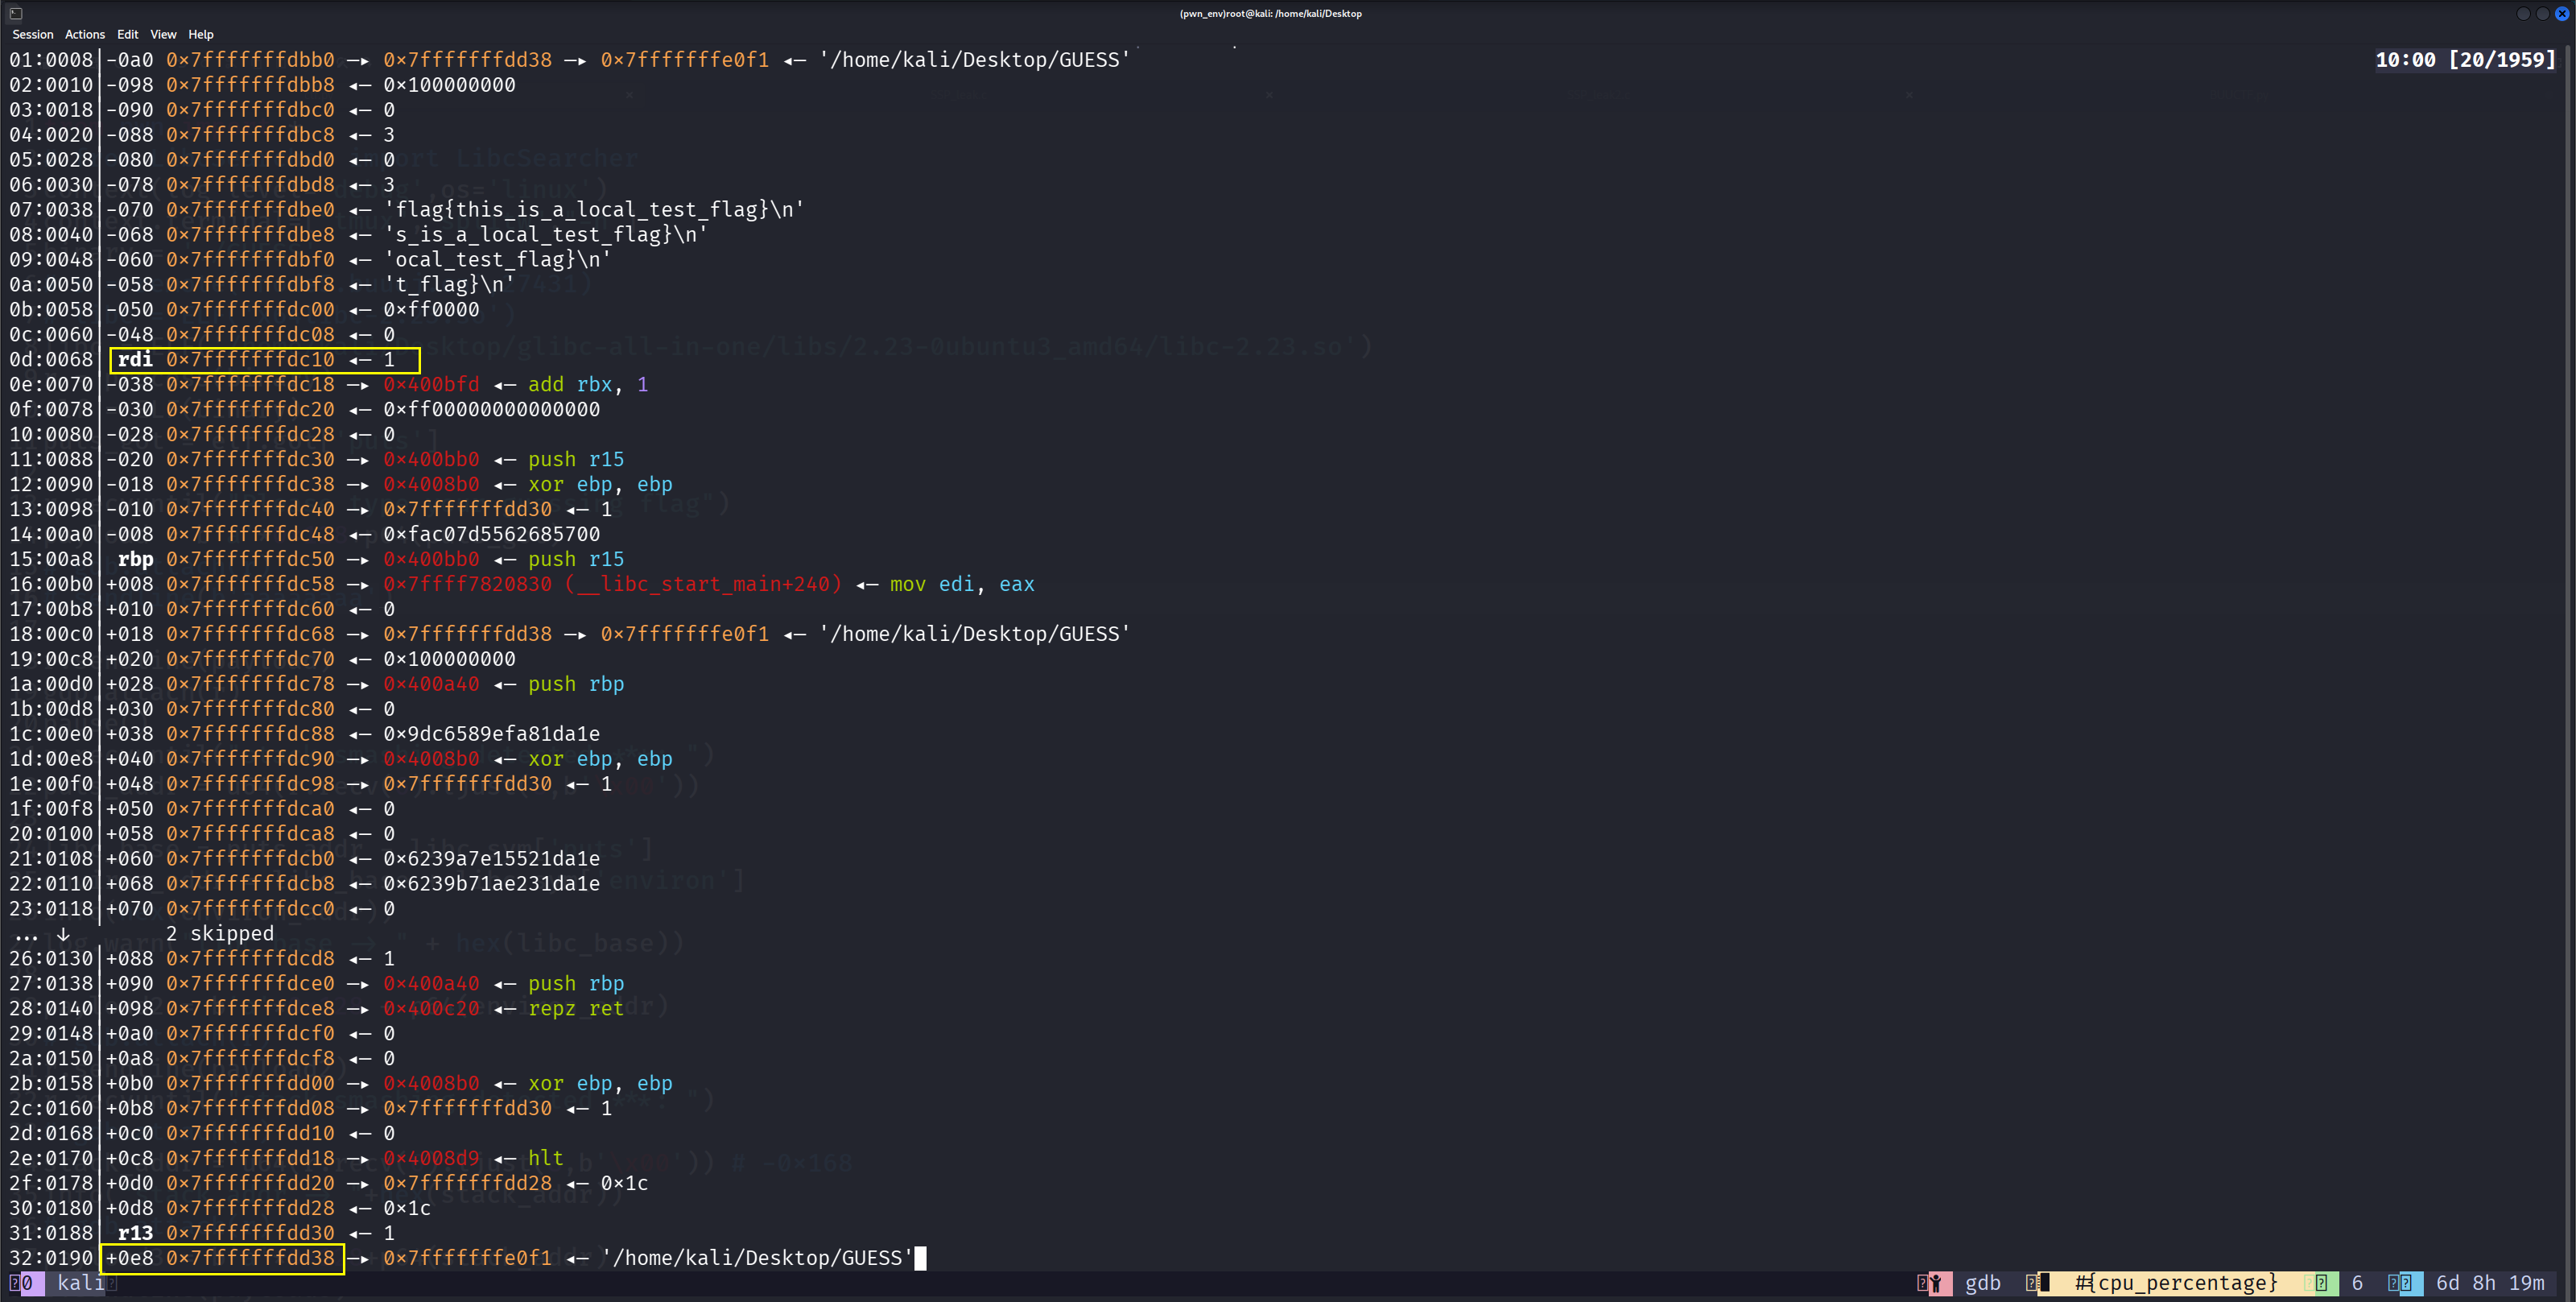Click the uptime '6d 8h 19m' text
2576x1302 pixels.
(x=2490, y=1283)
